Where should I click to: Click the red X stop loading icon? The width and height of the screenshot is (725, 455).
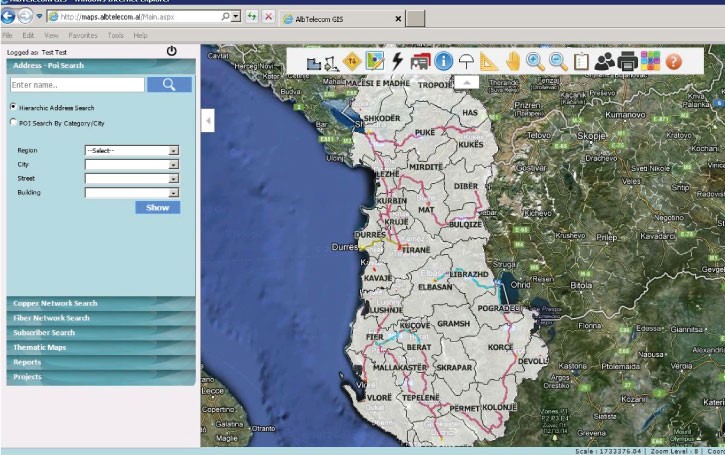click(269, 17)
